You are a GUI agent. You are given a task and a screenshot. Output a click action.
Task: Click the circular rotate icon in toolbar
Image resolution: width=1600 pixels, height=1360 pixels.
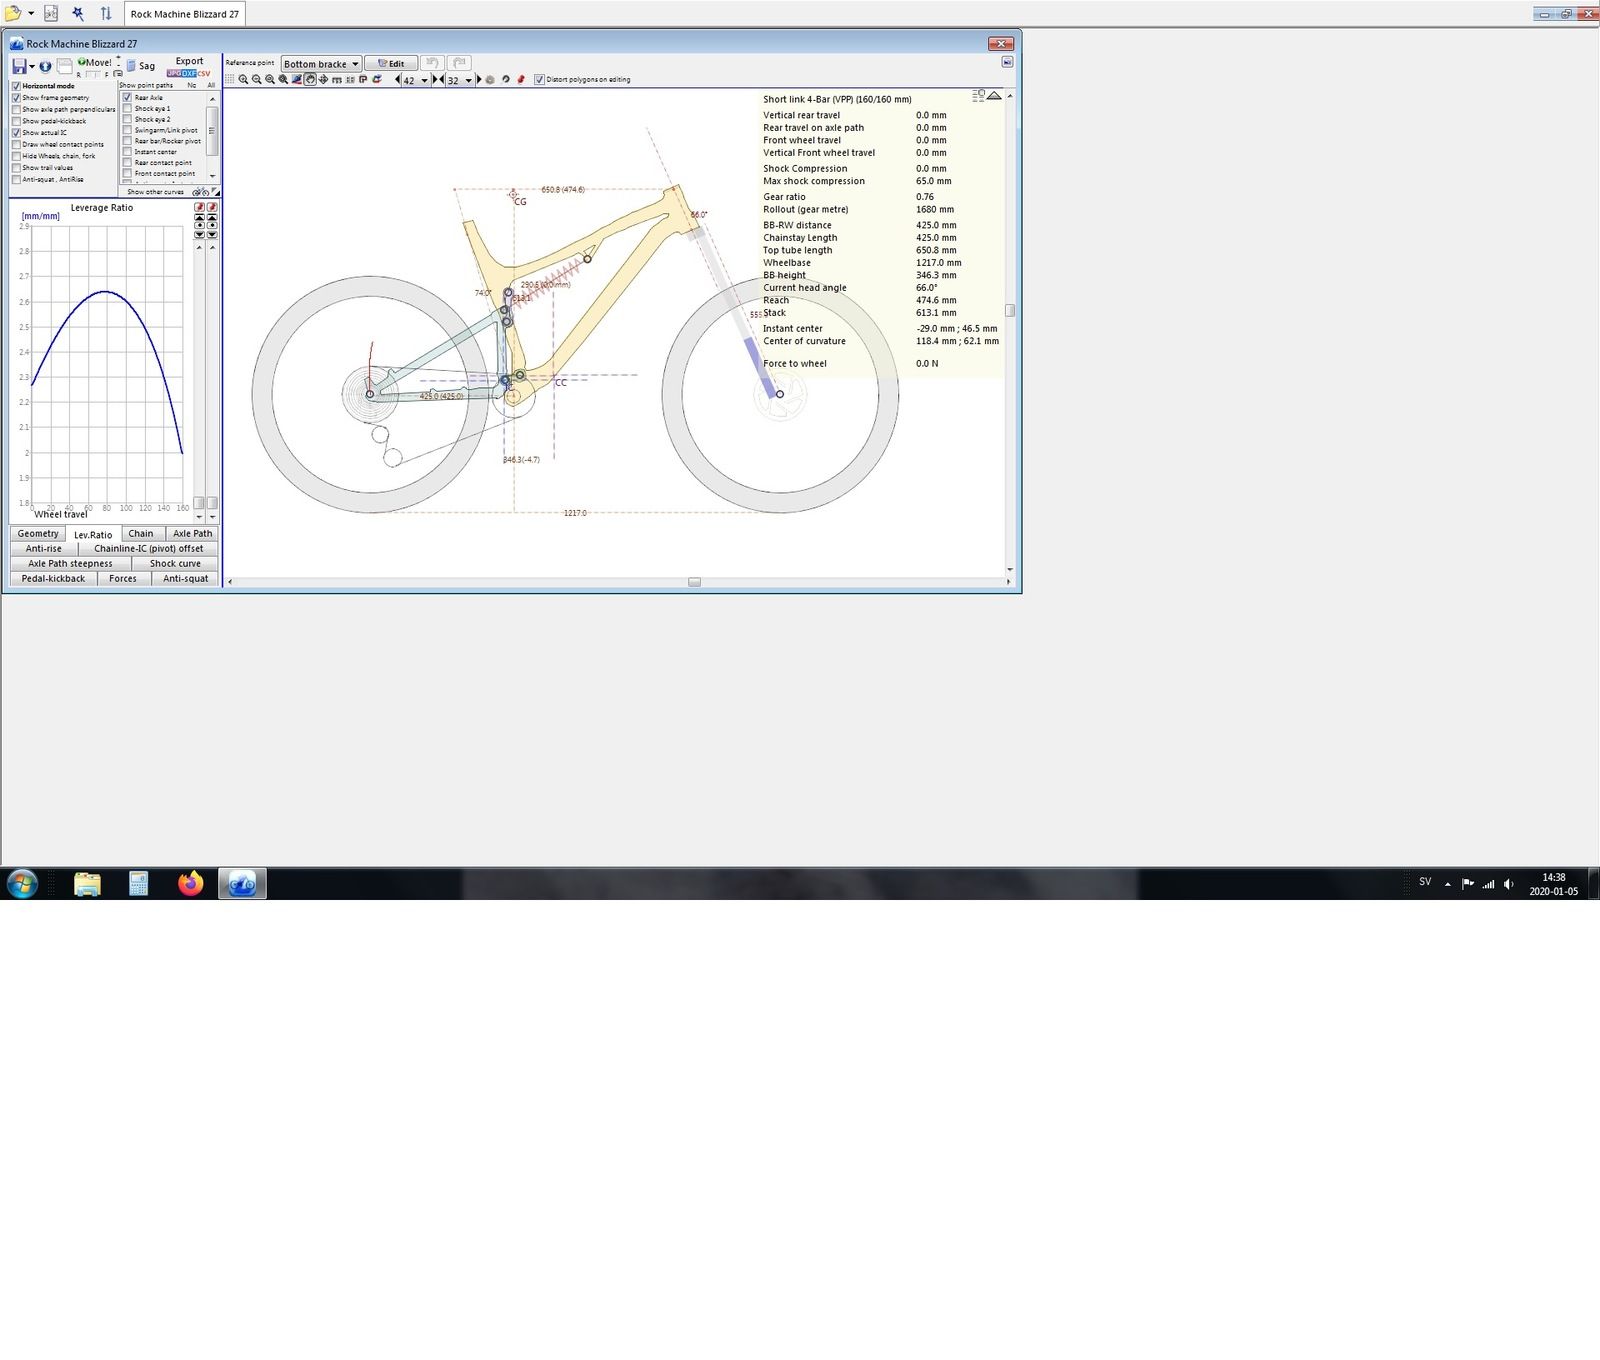(505, 80)
